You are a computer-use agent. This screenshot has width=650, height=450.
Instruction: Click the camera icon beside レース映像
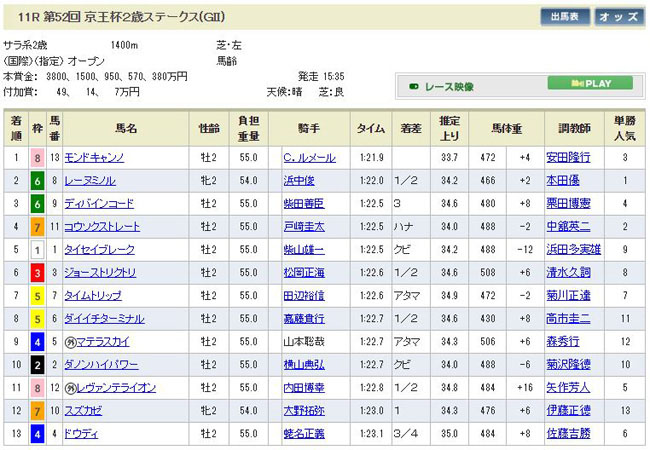414,85
